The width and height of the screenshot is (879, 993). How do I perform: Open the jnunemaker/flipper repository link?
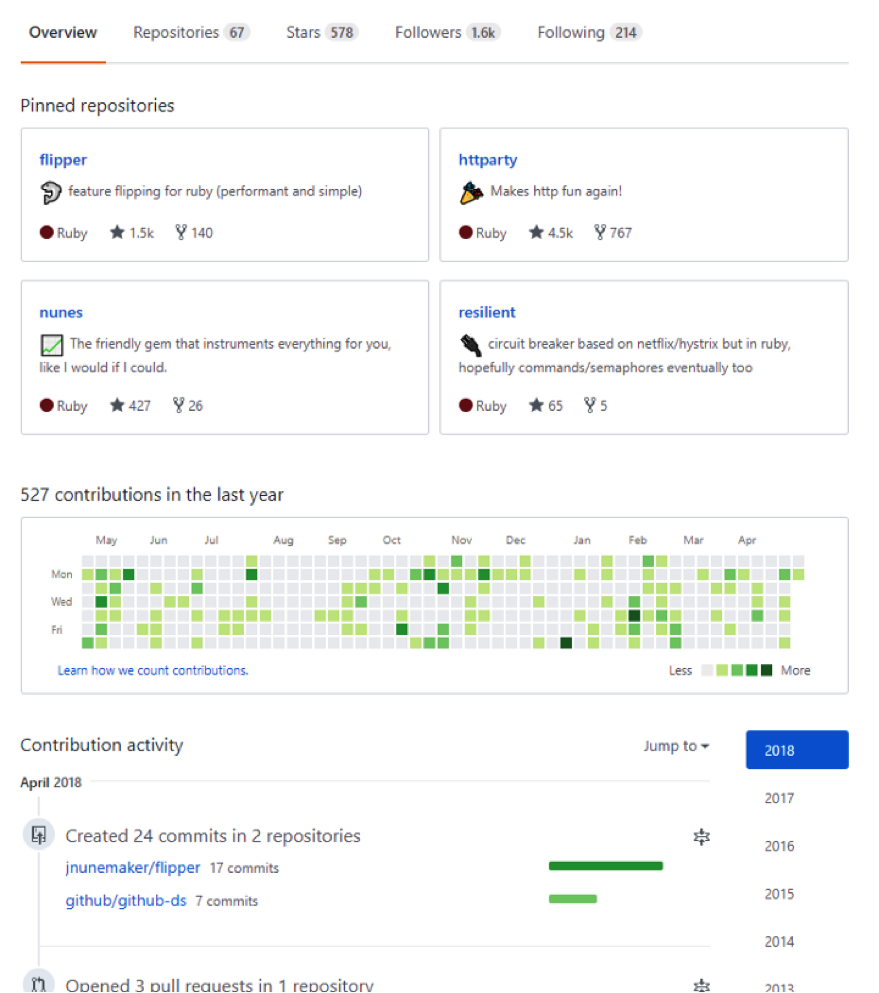coord(133,867)
